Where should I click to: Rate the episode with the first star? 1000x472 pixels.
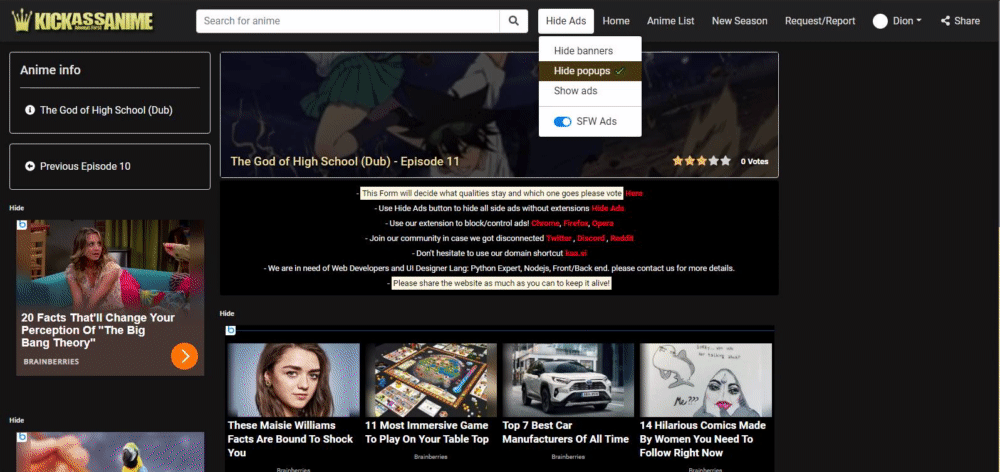pyautogui.click(x=678, y=161)
